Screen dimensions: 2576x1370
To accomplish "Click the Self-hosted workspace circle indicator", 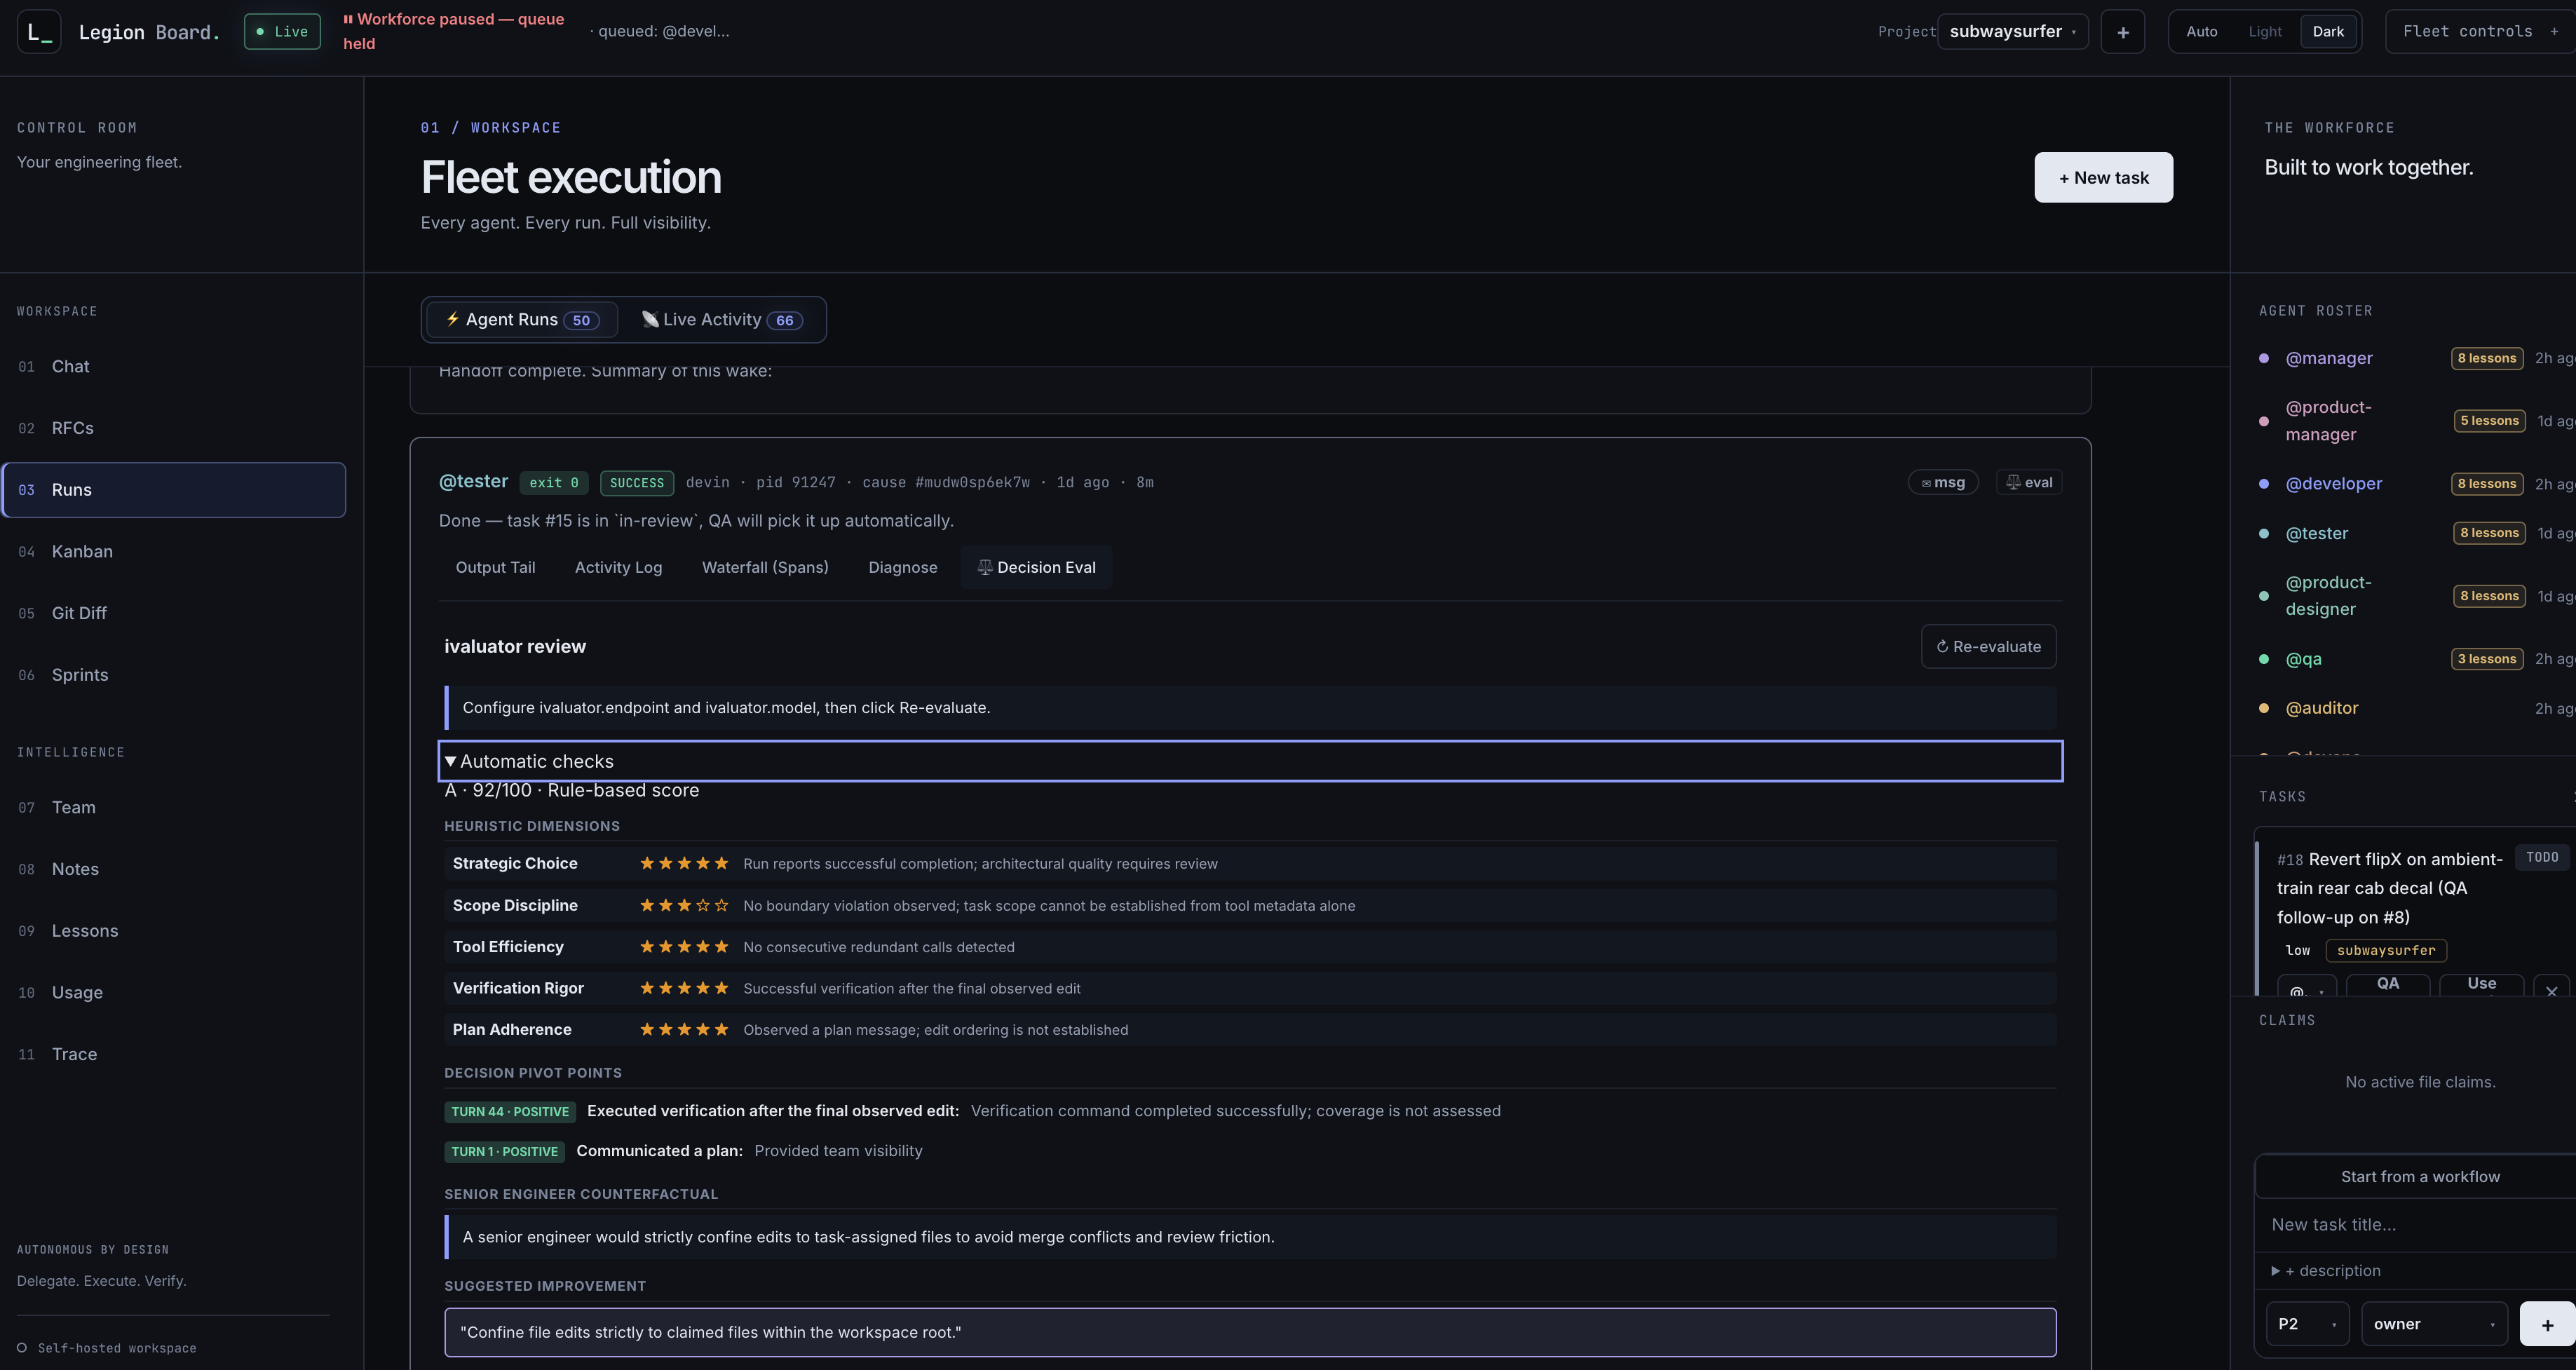I will point(22,1348).
